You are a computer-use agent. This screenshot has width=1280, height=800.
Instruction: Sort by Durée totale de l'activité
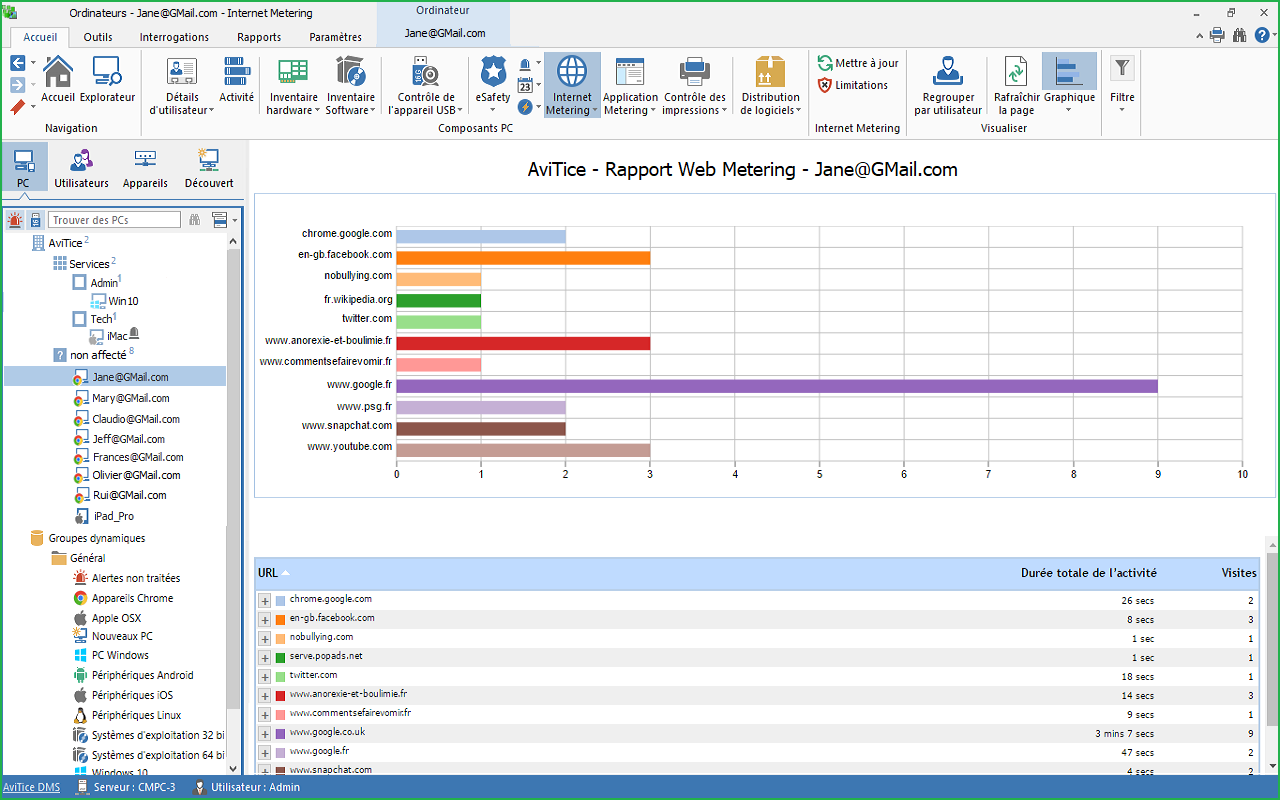pyautogui.click(x=1088, y=573)
